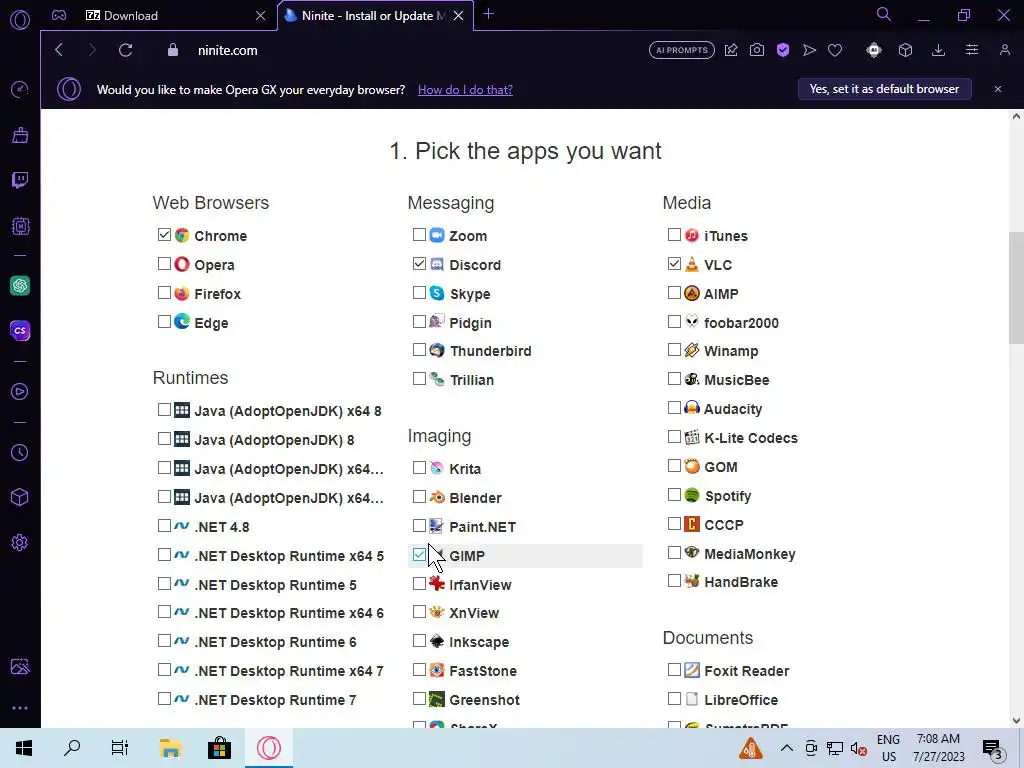Click the Greenshot label

[485, 699]
